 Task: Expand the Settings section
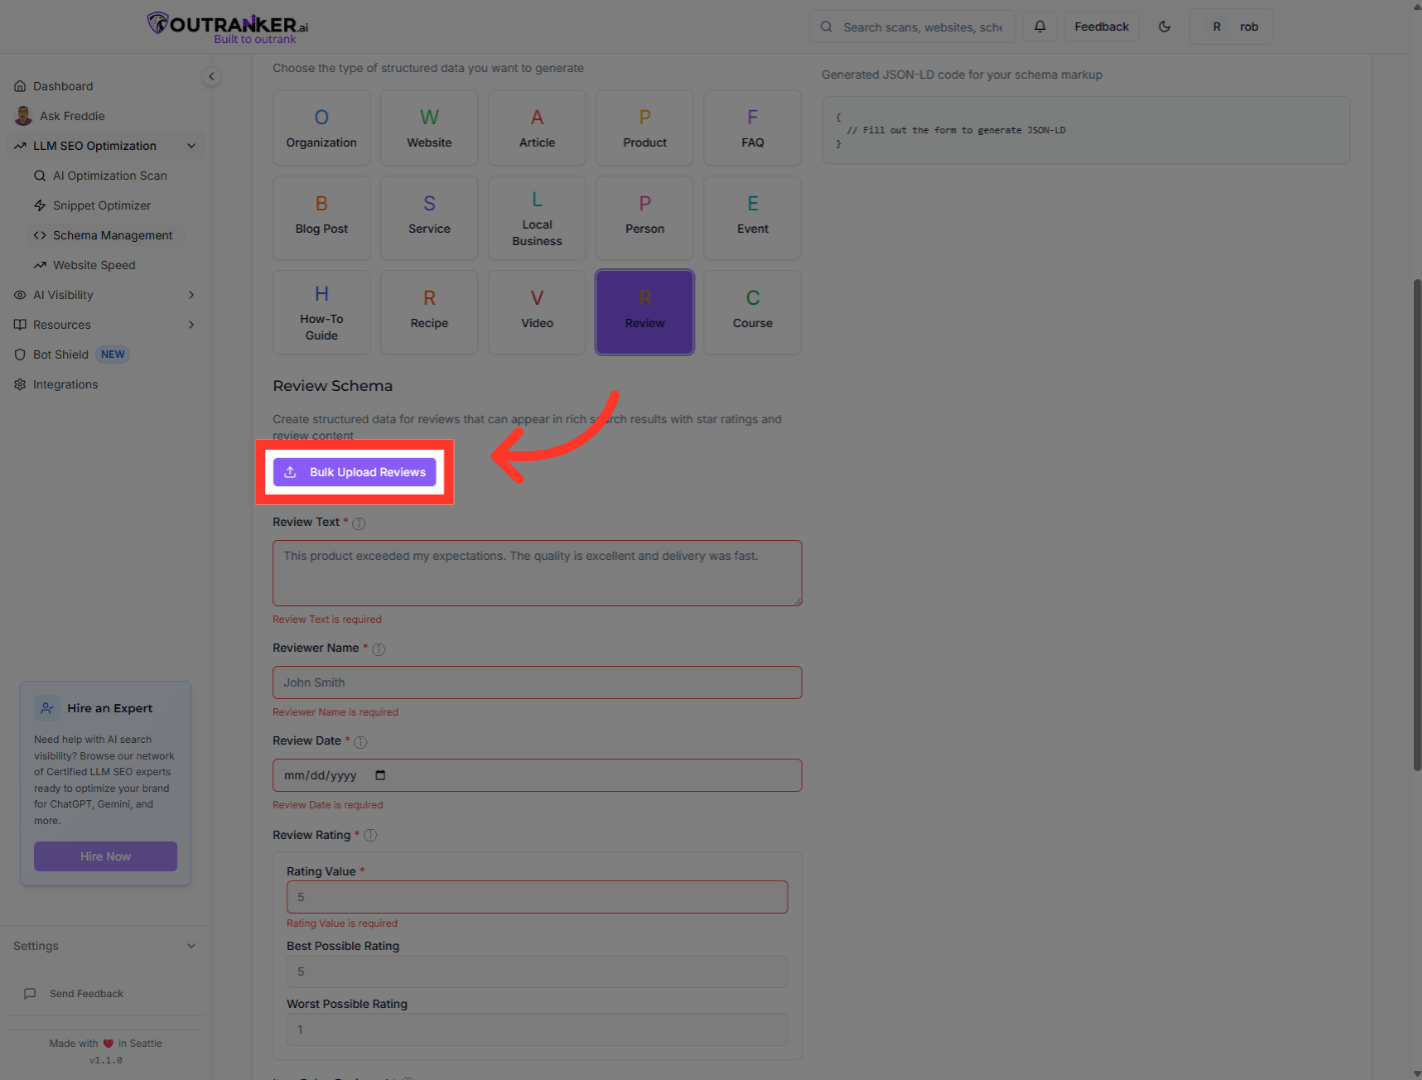pos(105,946)
